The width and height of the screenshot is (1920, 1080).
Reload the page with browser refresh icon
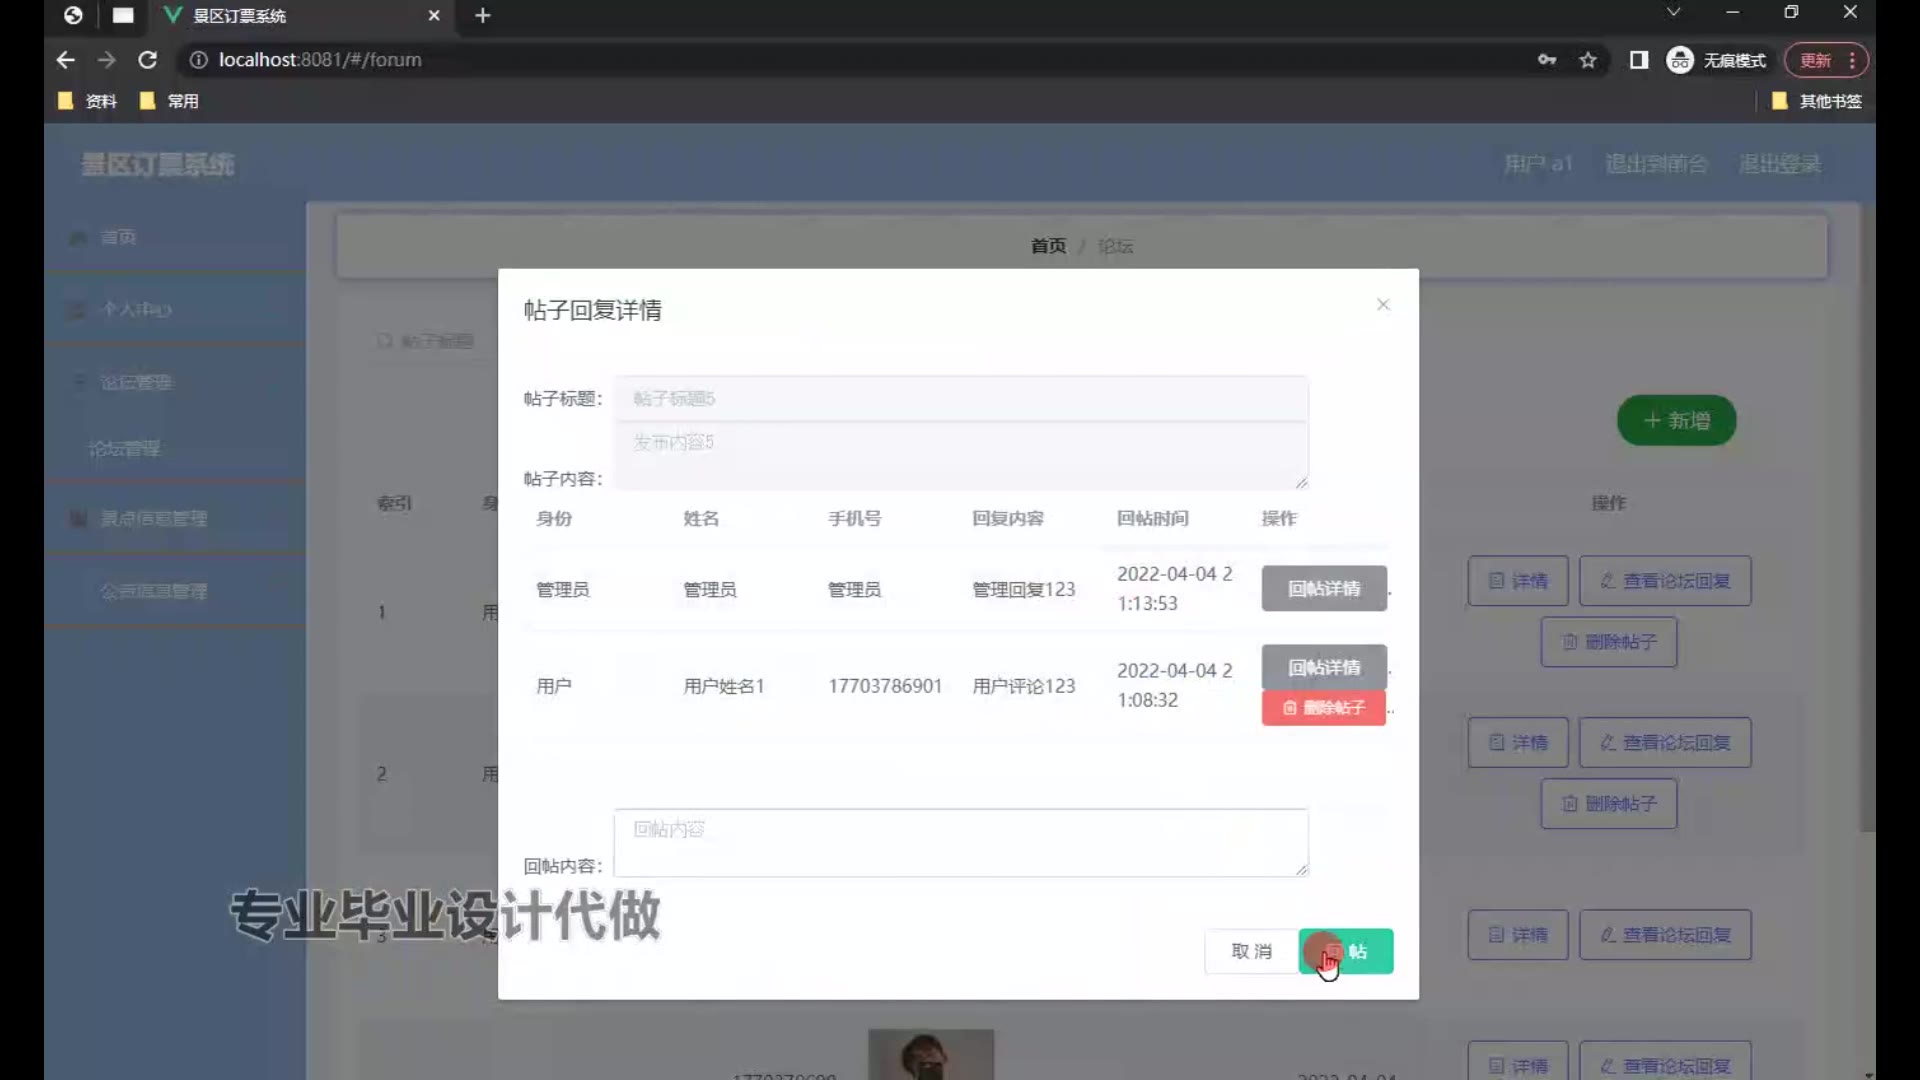[x=148, y=60]
